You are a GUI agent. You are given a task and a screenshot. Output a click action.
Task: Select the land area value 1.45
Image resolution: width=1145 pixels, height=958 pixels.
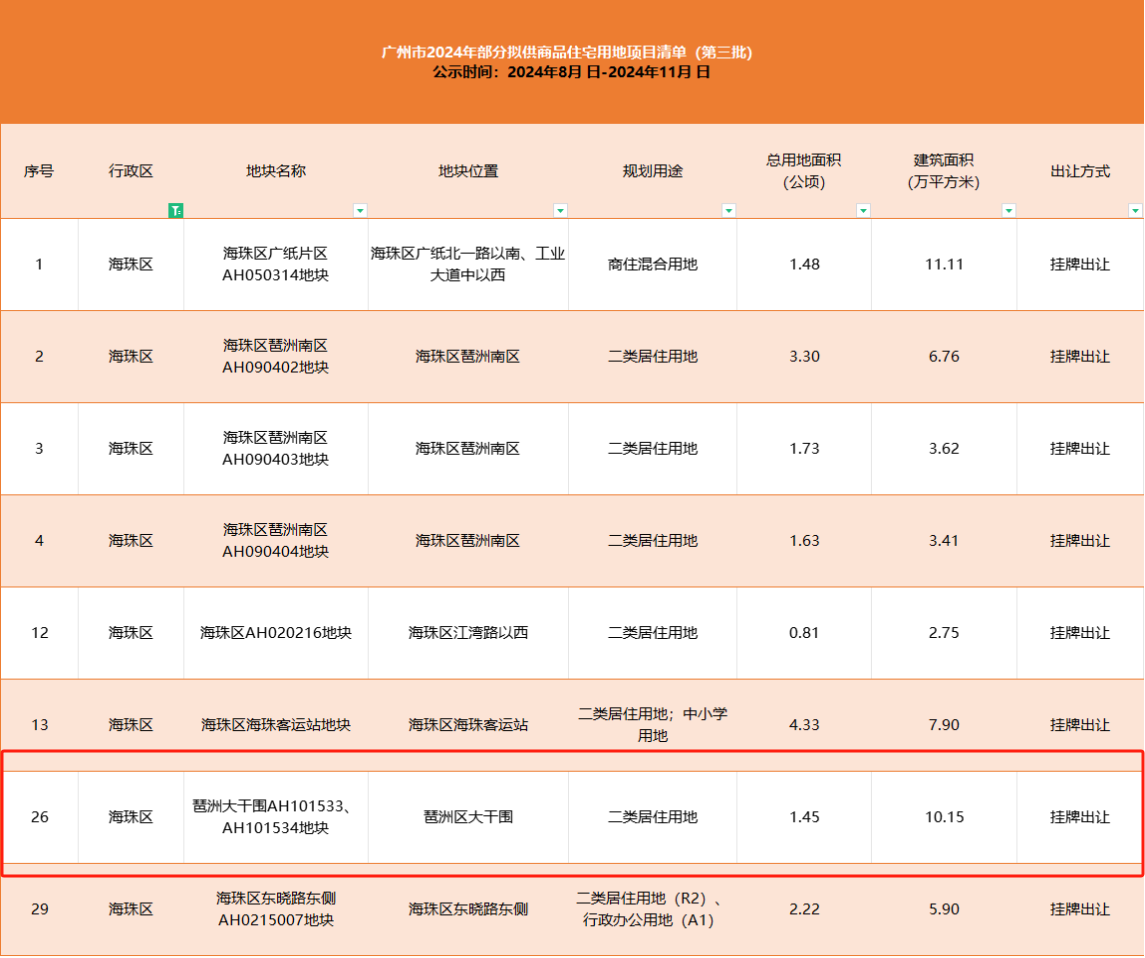[804, 816]
